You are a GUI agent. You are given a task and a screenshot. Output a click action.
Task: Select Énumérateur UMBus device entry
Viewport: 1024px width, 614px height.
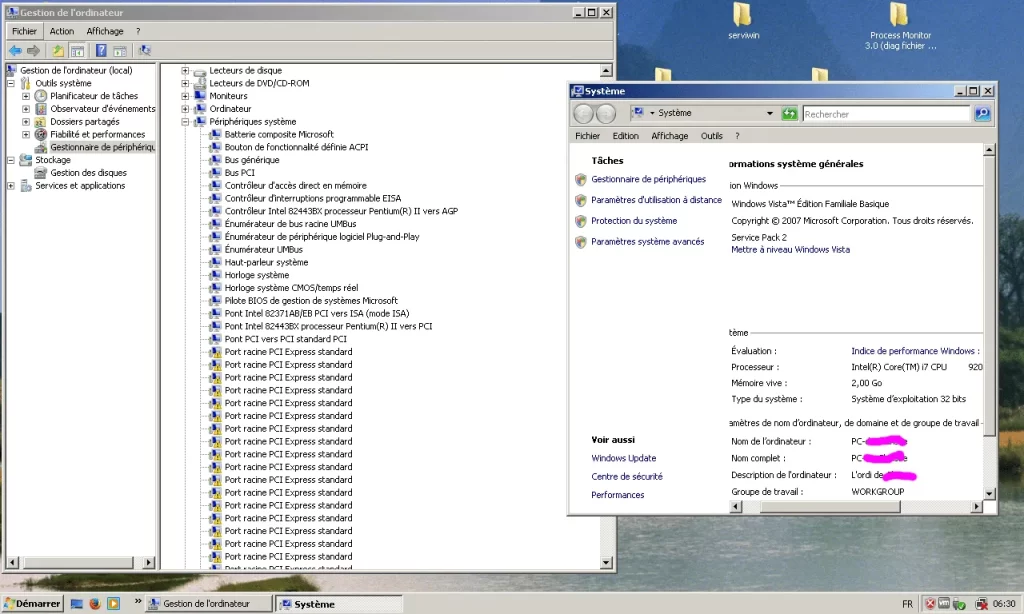(264, 250)
